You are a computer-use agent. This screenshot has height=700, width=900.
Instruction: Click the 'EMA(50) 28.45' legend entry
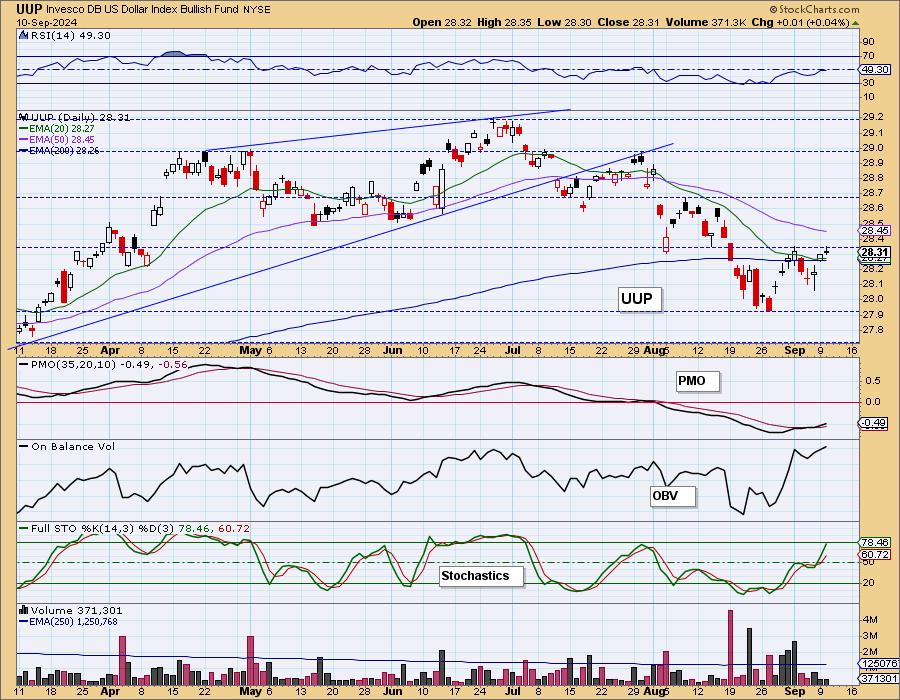click(61, 140)
